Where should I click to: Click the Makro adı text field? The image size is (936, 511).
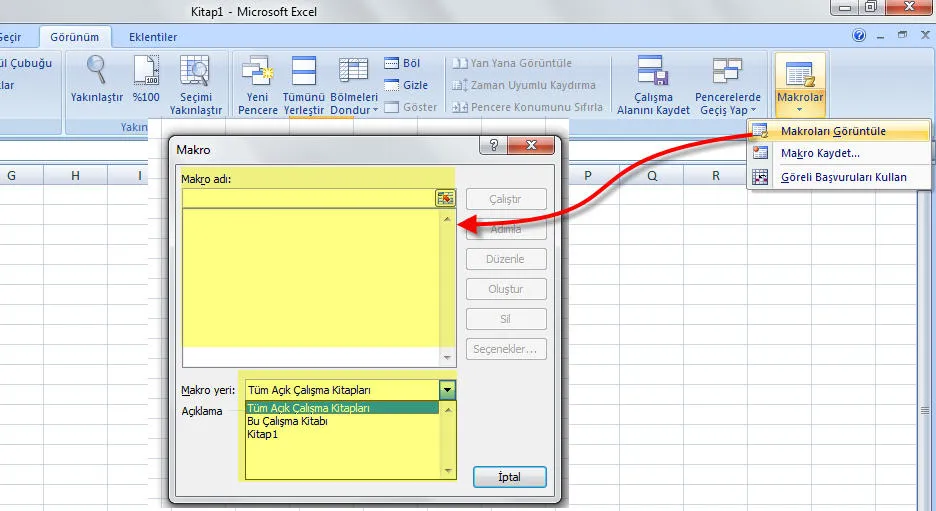tap(308, 198)
